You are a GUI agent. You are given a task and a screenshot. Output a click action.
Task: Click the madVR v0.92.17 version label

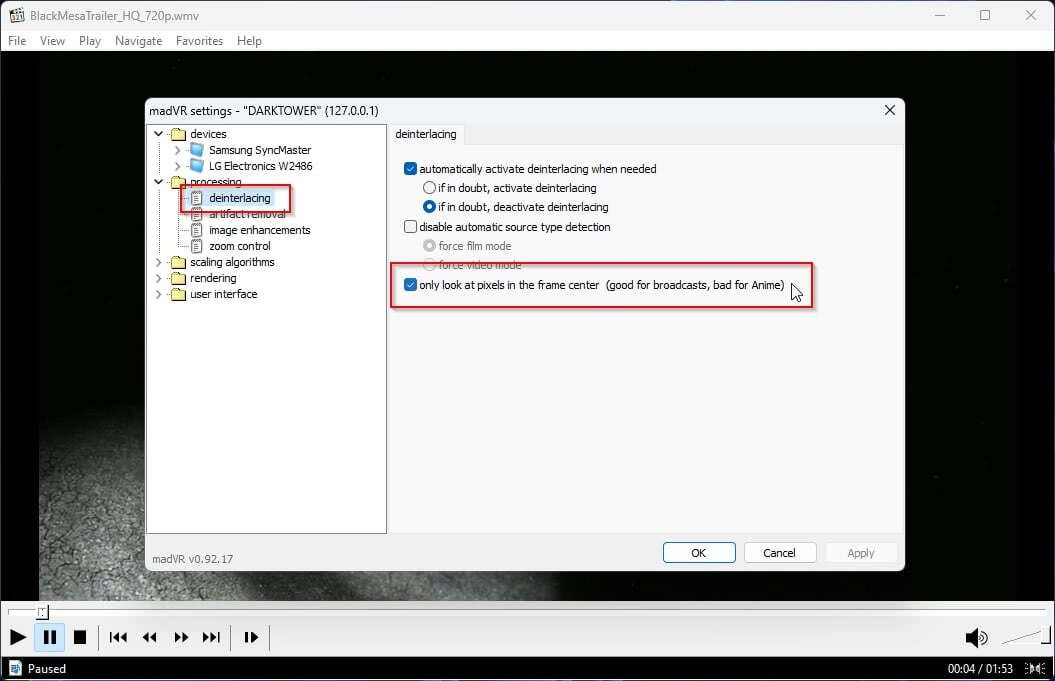point(192,559)
